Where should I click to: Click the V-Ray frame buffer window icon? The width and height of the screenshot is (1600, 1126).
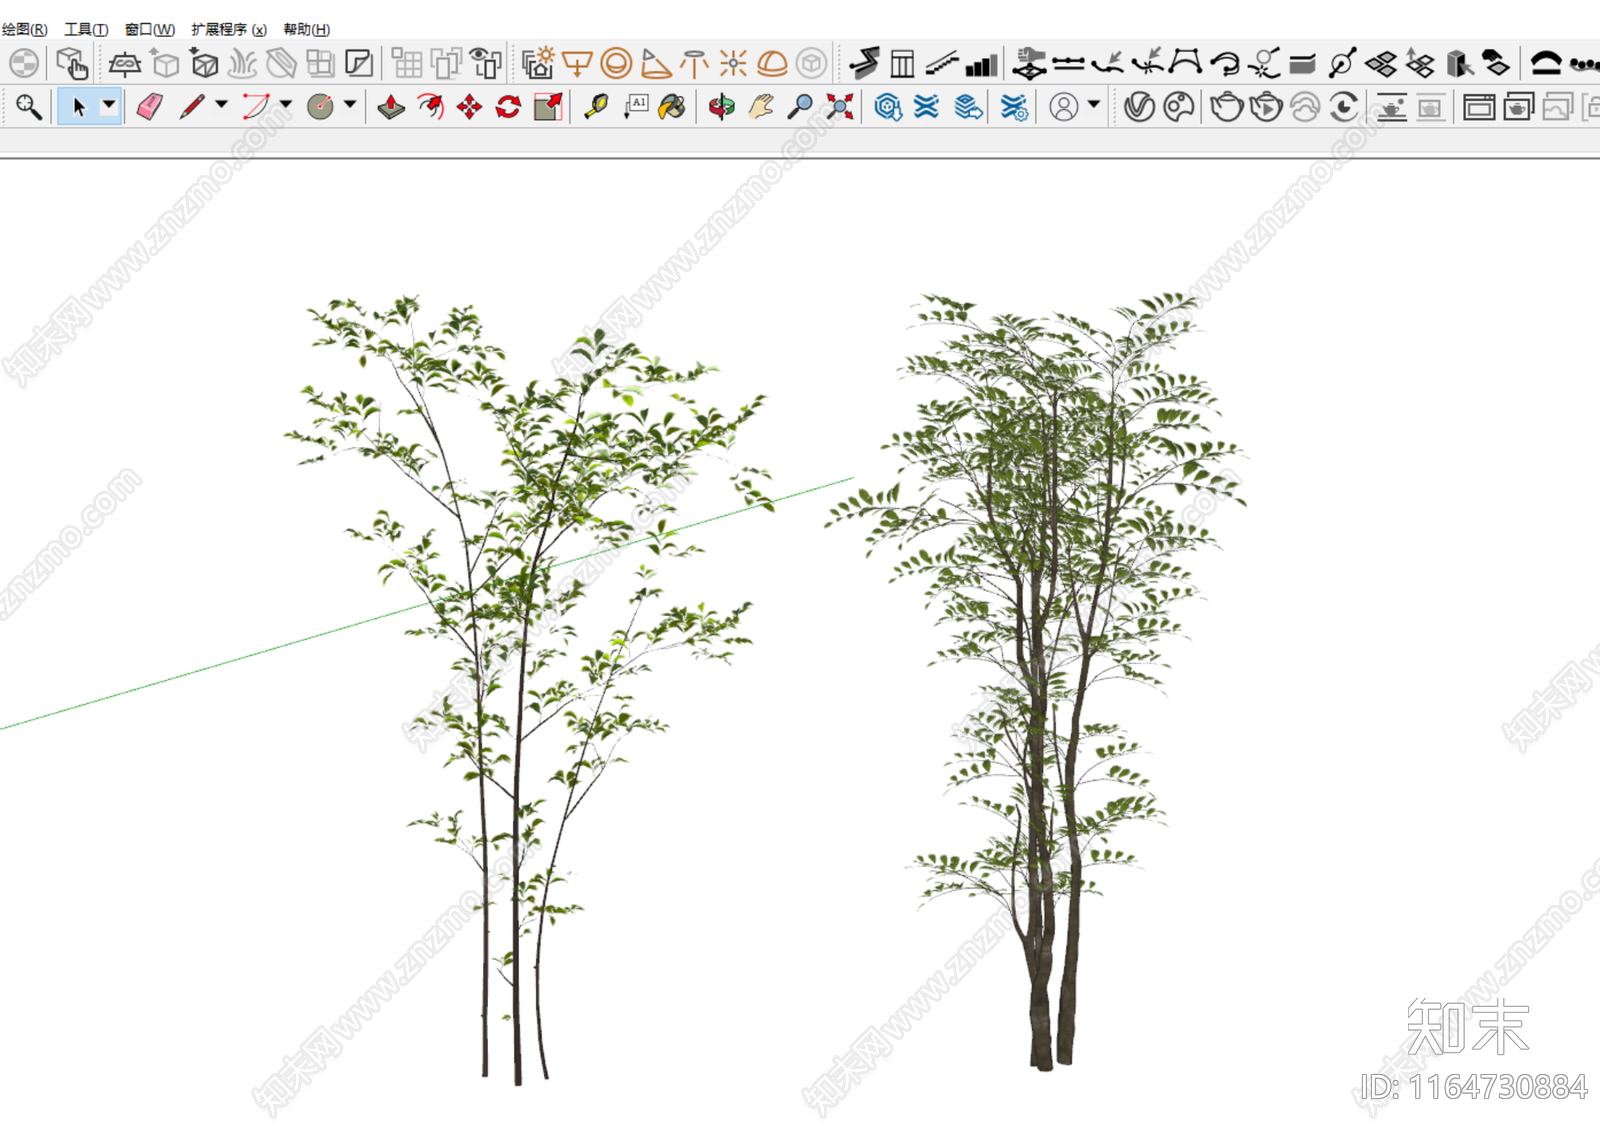[1478, 107]
